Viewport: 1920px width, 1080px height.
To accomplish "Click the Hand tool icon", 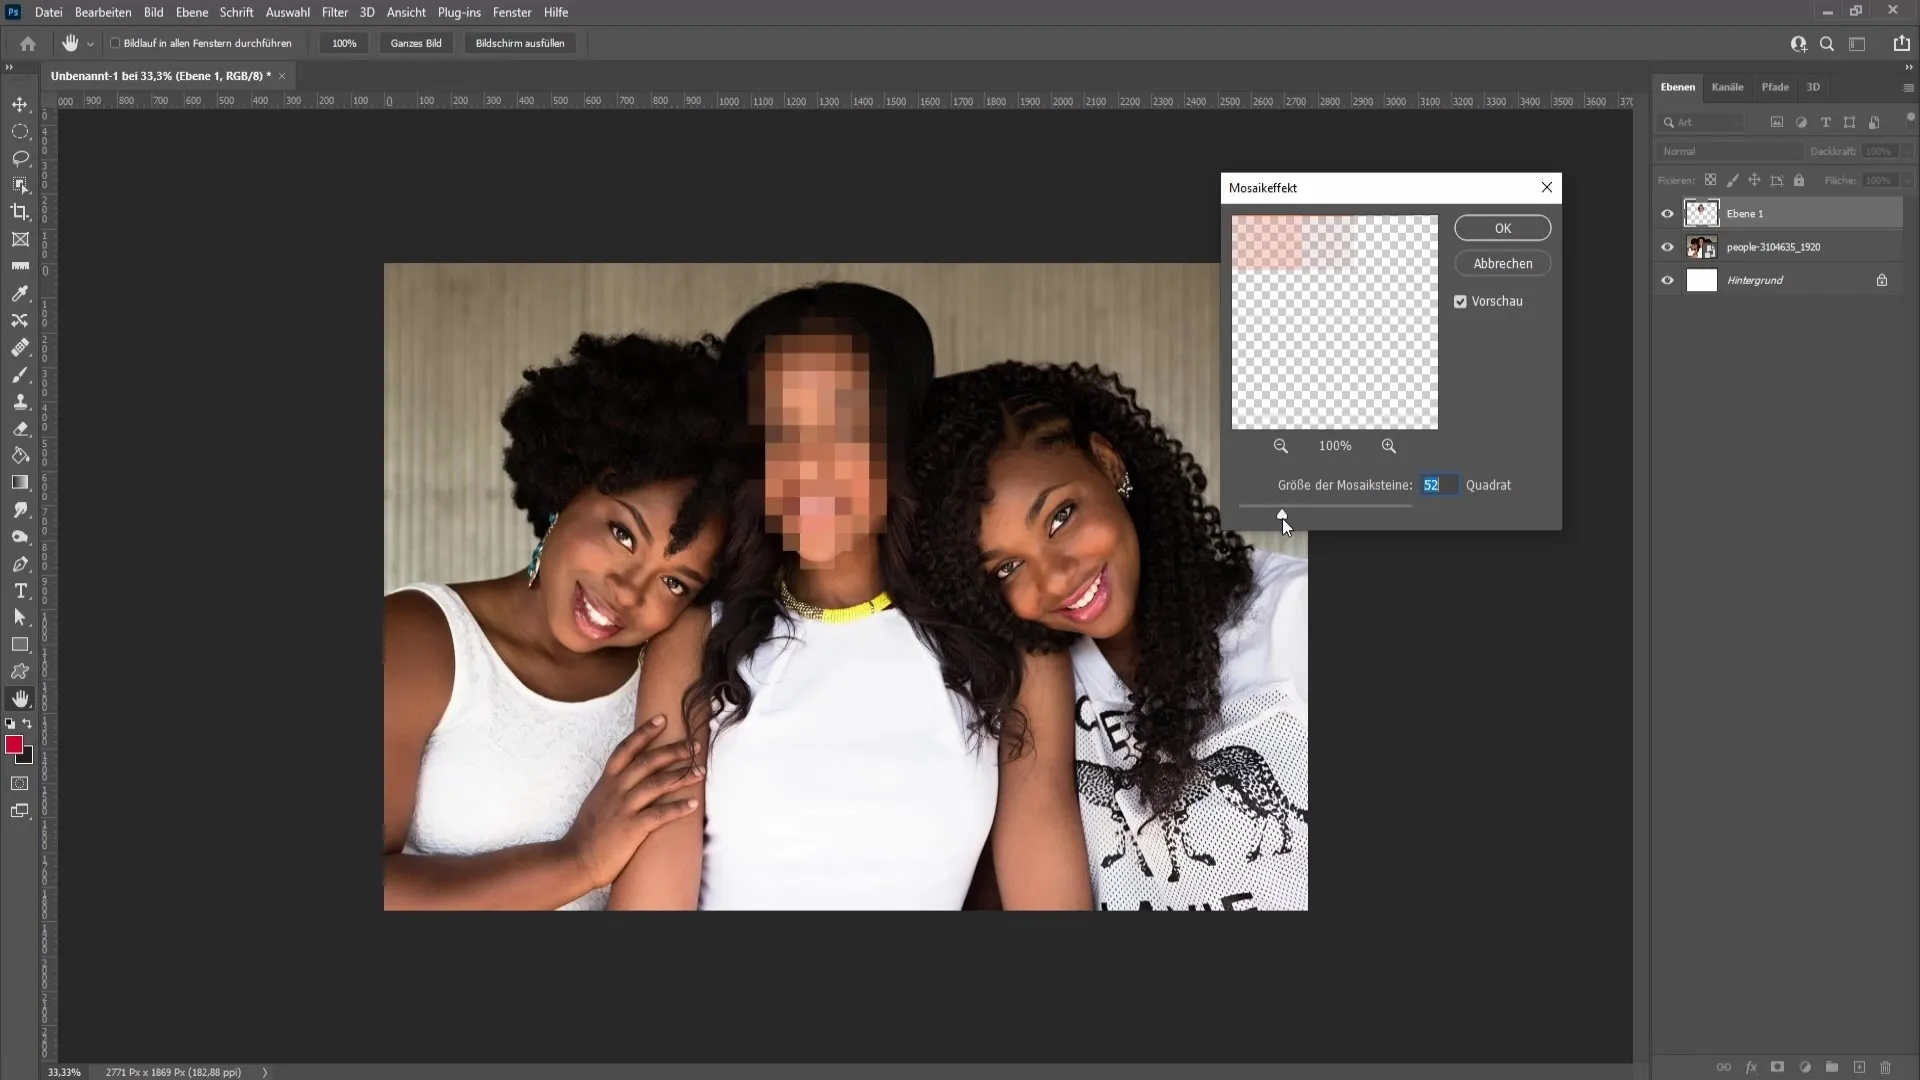I will 20,699.
